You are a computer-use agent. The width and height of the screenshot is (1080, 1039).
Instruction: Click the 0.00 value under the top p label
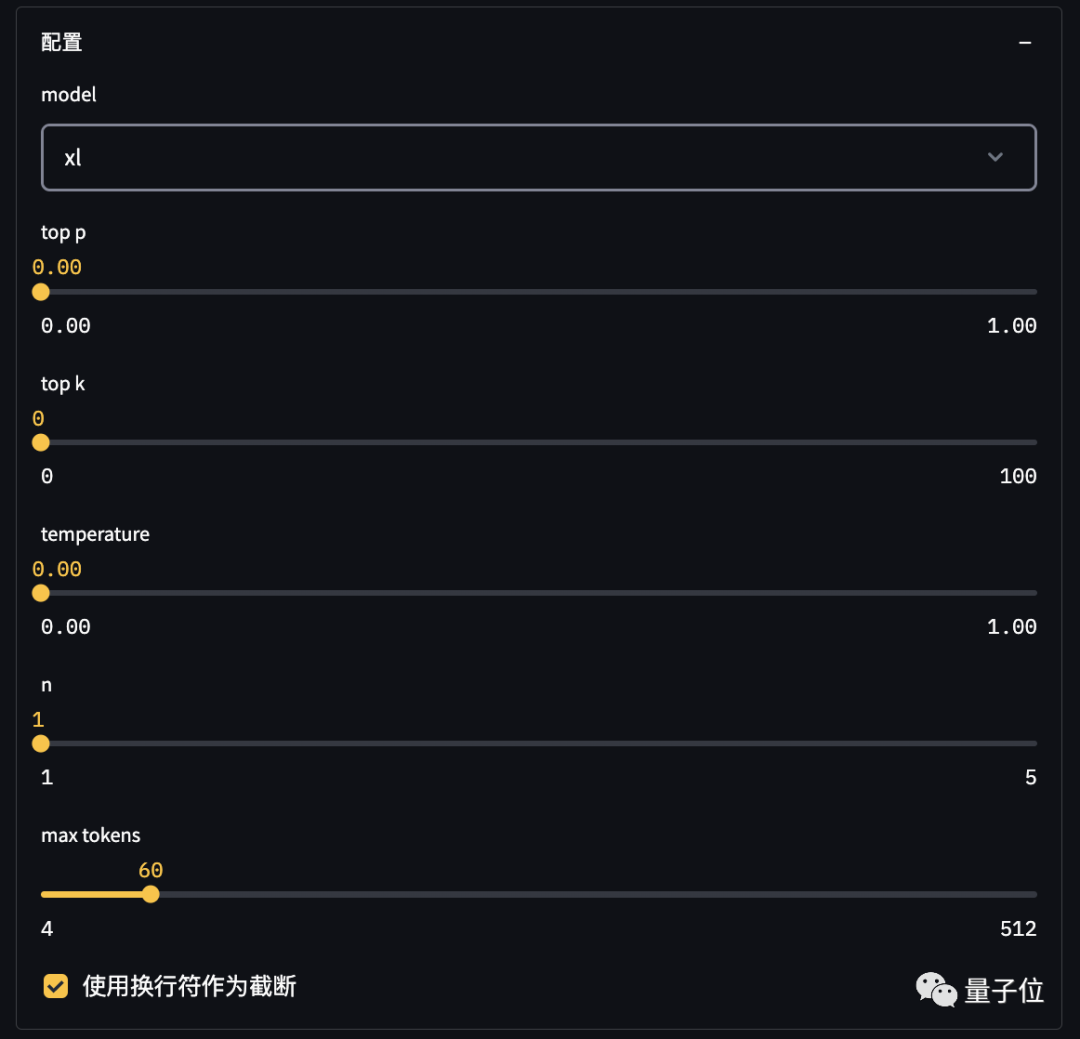click(x=55, y=266)
